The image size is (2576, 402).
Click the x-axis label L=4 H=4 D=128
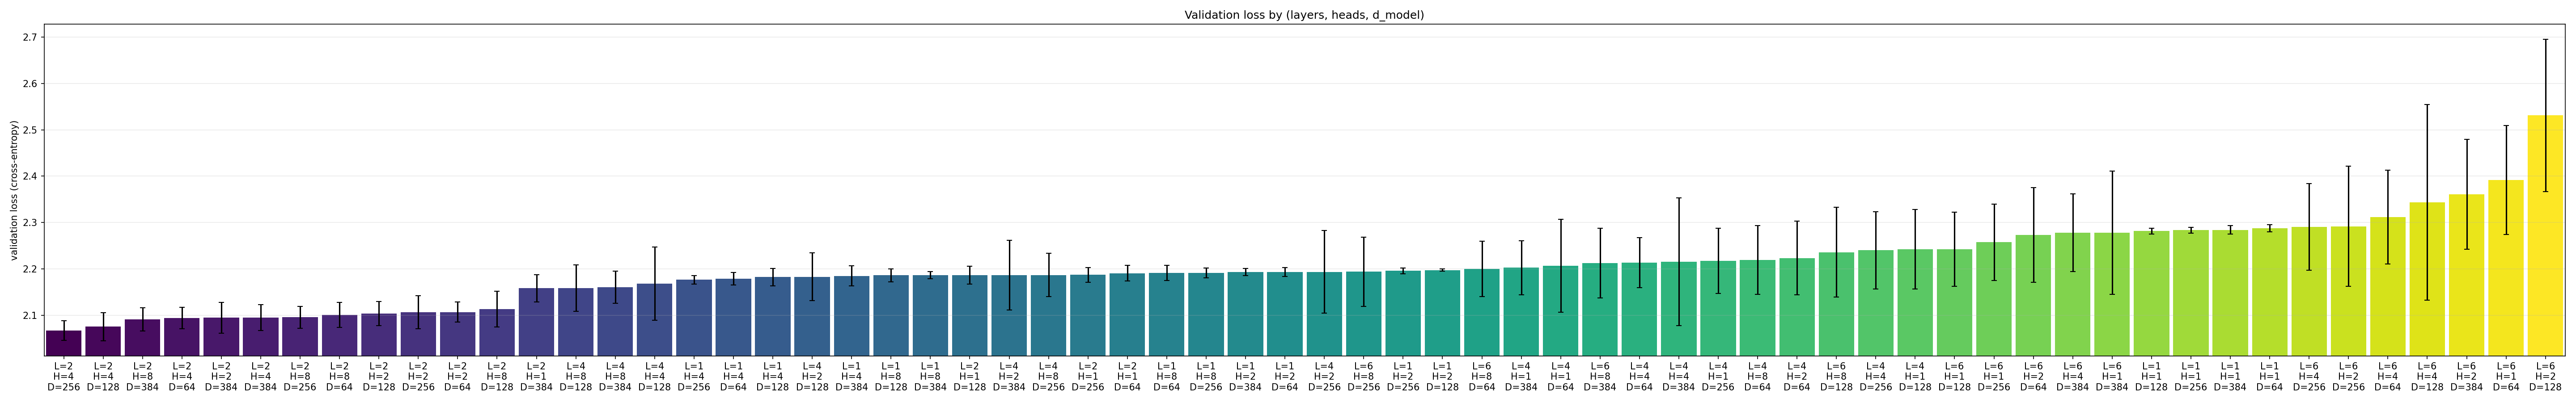[654, 376]
